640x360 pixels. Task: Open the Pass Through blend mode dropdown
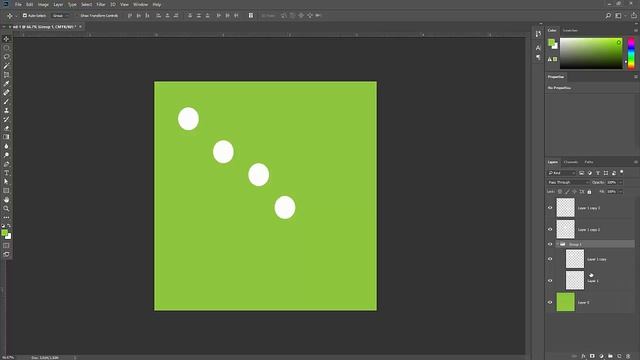coord(568,182)
